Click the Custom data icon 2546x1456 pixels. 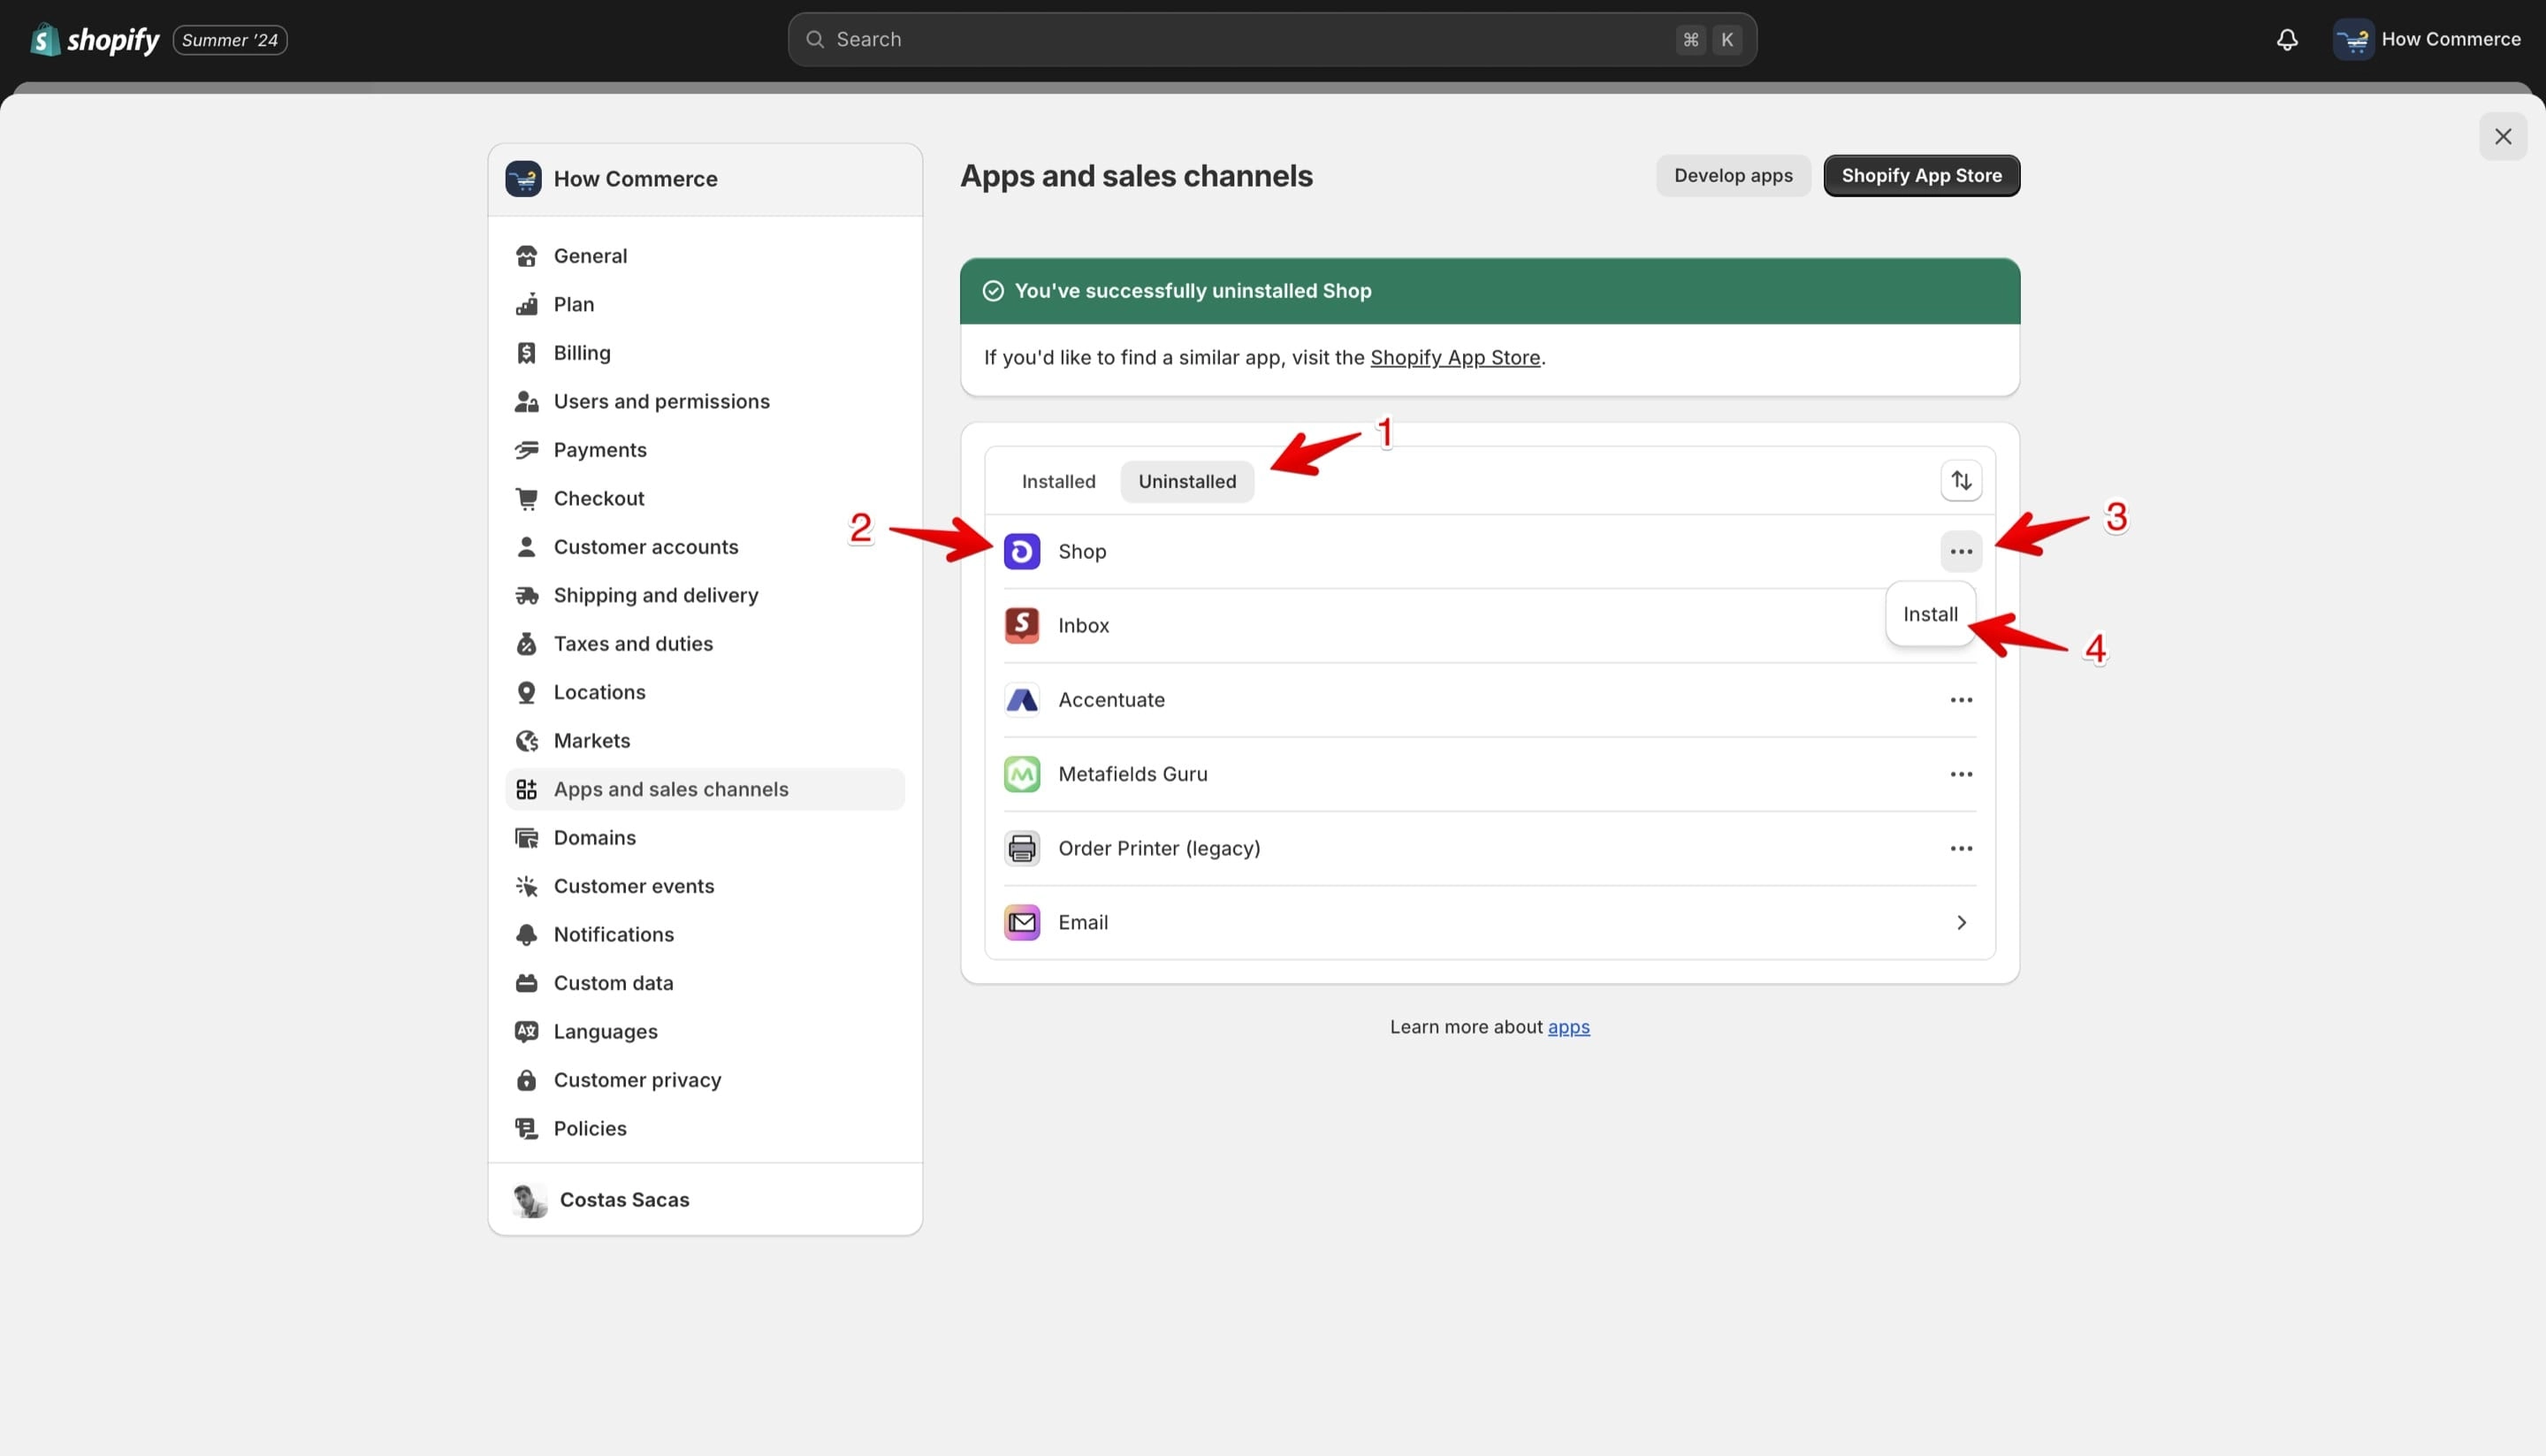[x=526, y=983]
